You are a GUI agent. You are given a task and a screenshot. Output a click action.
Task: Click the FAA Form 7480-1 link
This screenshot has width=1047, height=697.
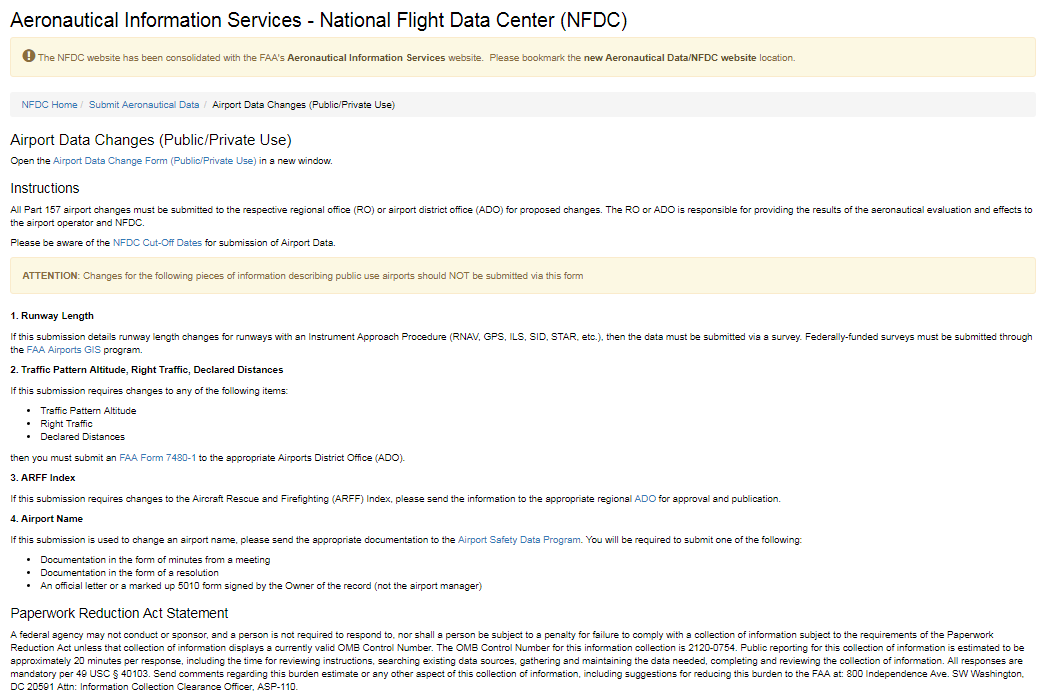(x=158, y=457)
